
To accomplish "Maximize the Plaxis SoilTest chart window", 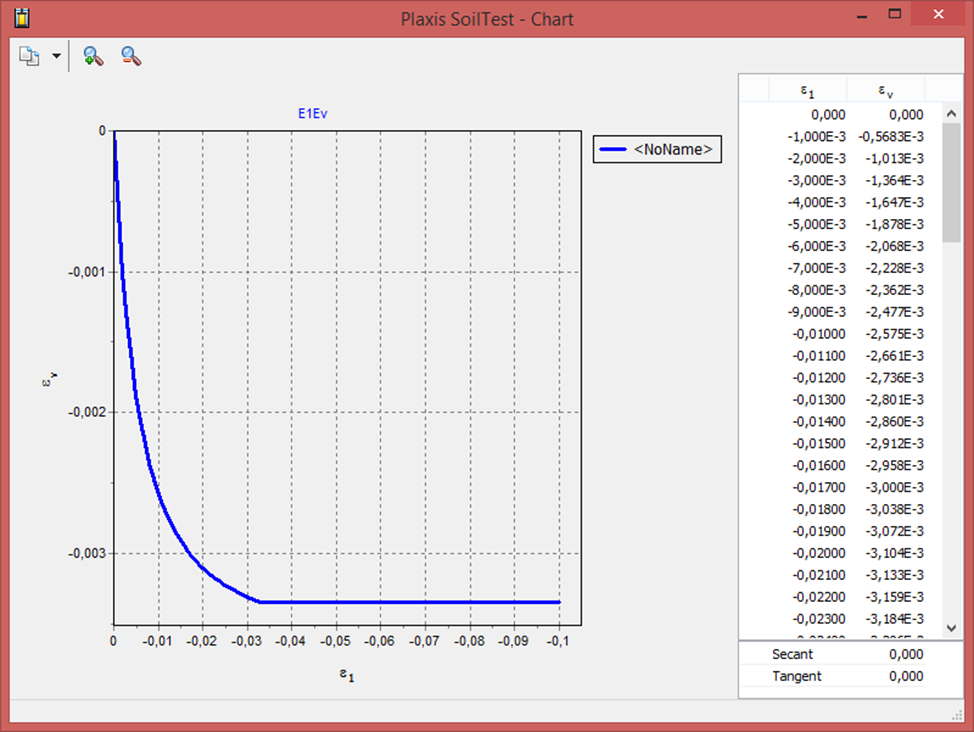I will [x=895, y=15].
